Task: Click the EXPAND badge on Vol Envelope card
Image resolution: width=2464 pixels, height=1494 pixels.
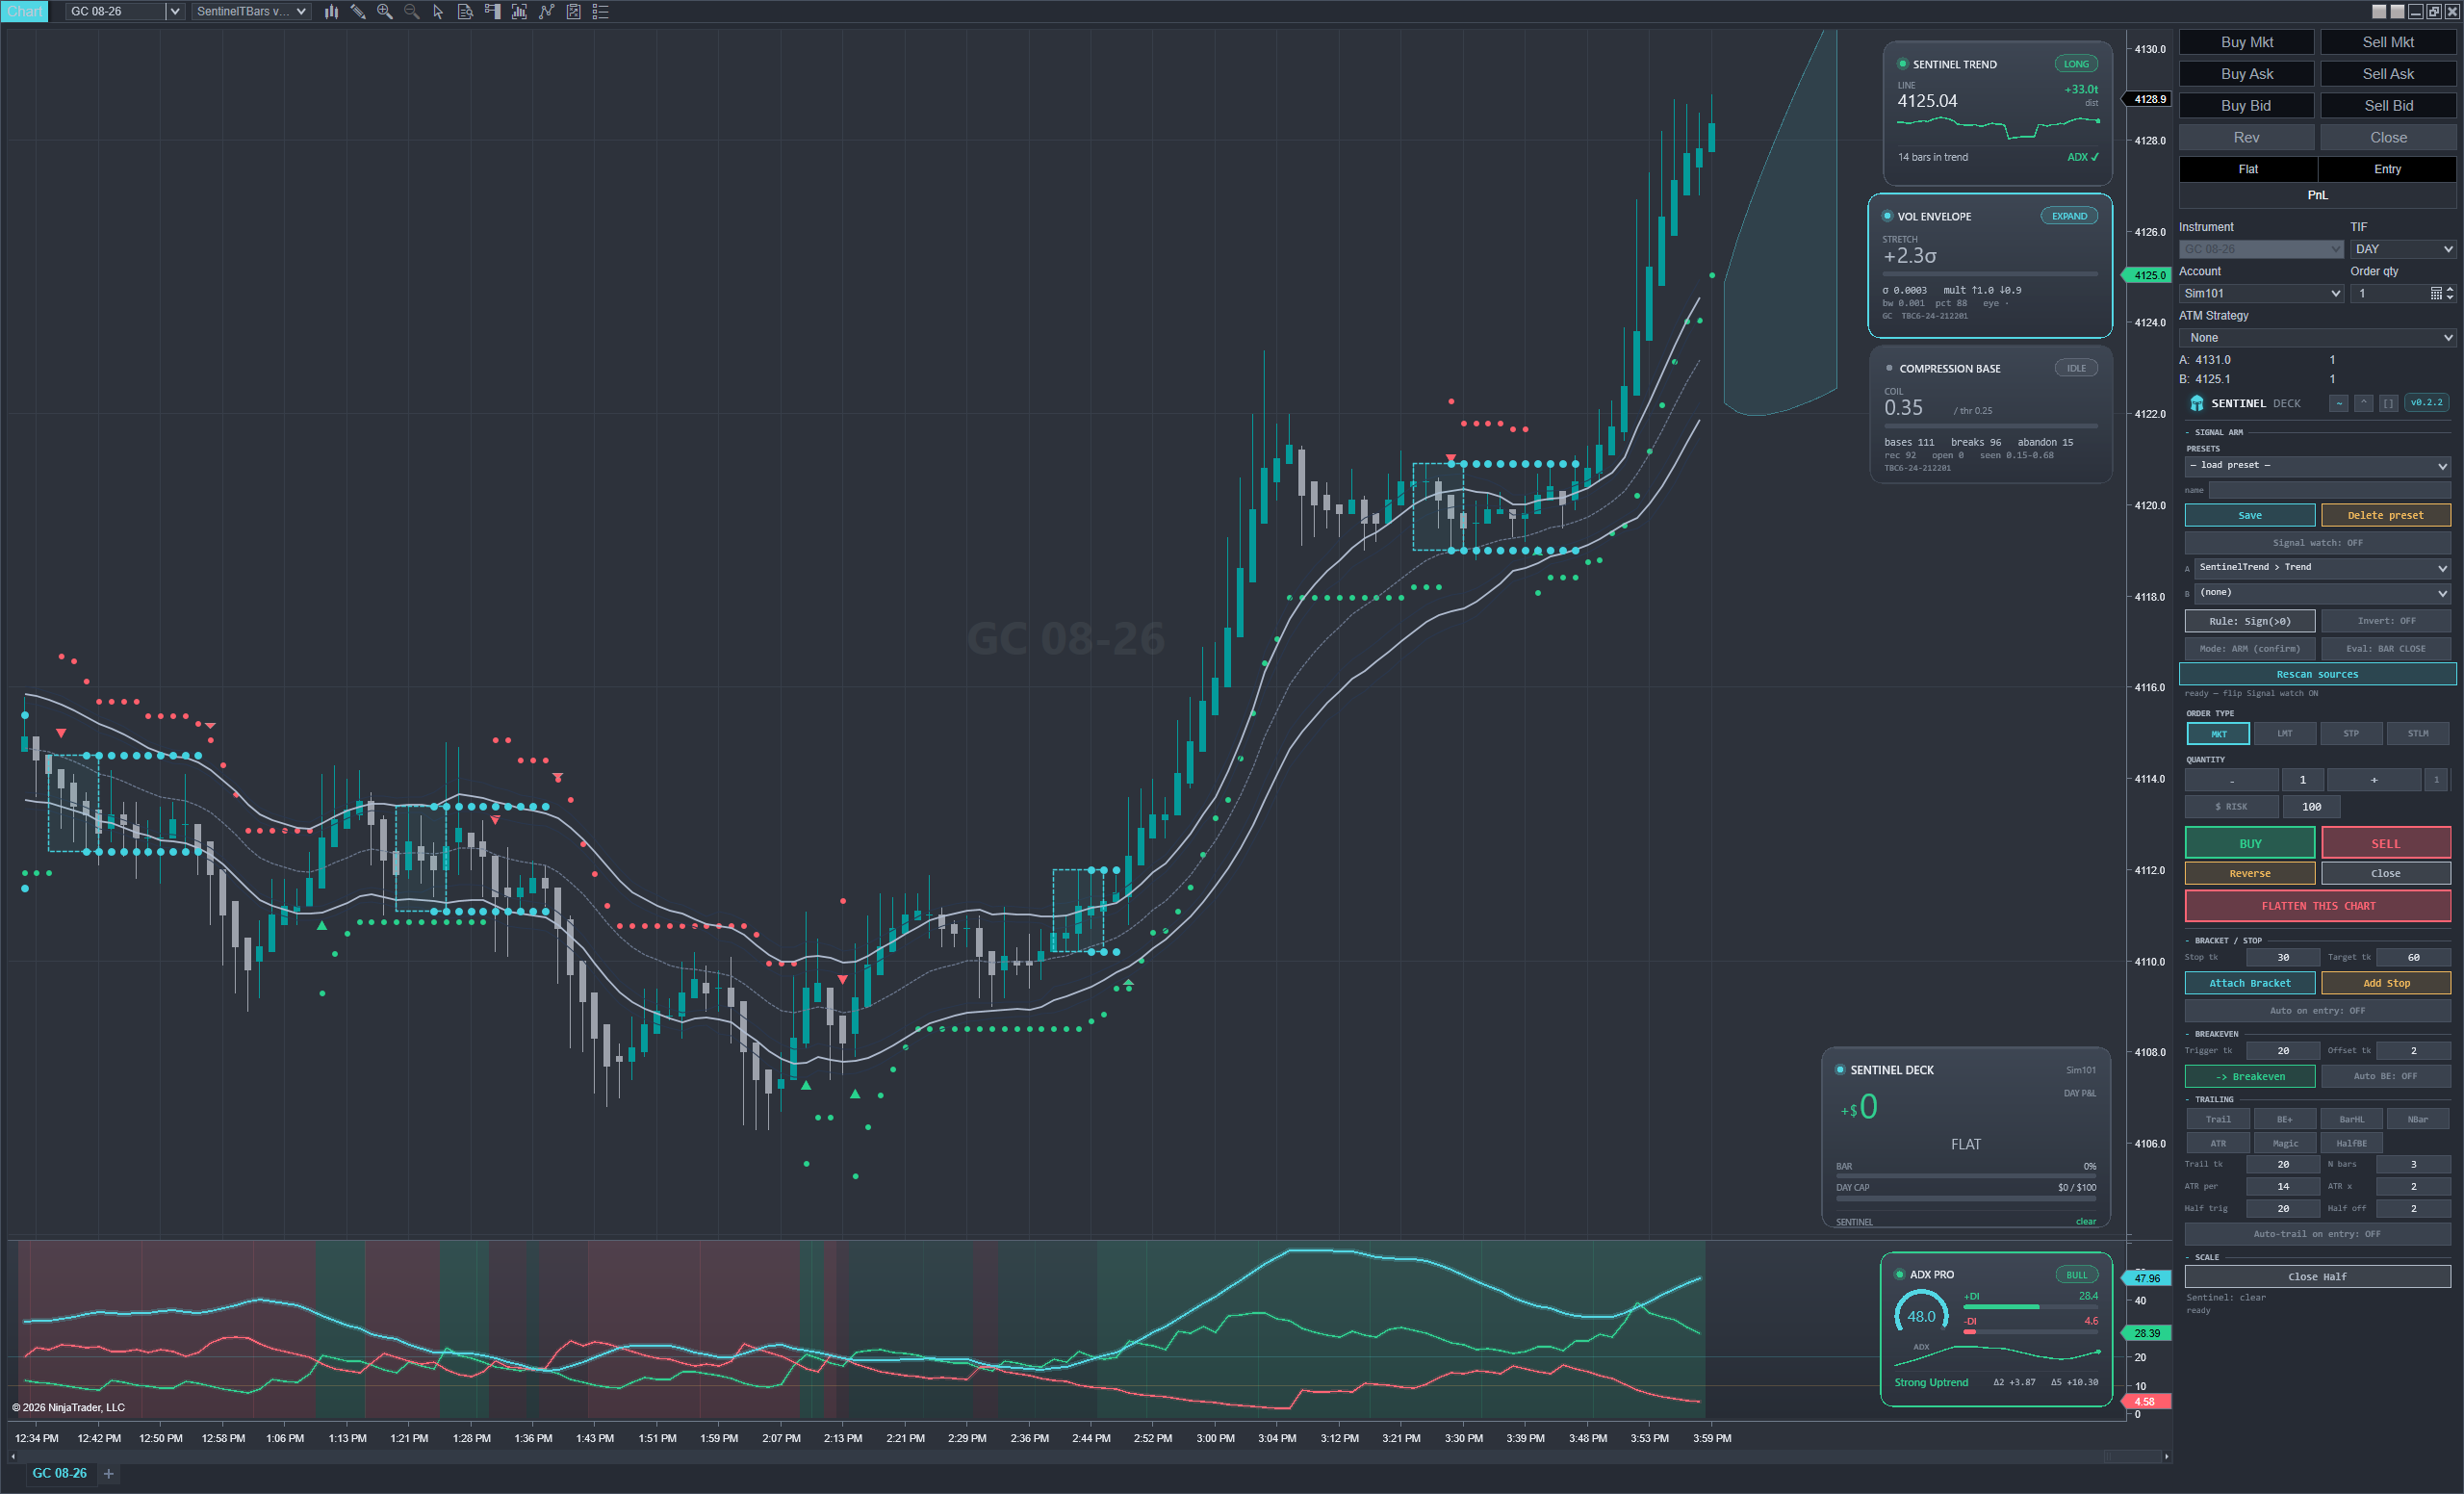Action: (x=2069, y=216)
